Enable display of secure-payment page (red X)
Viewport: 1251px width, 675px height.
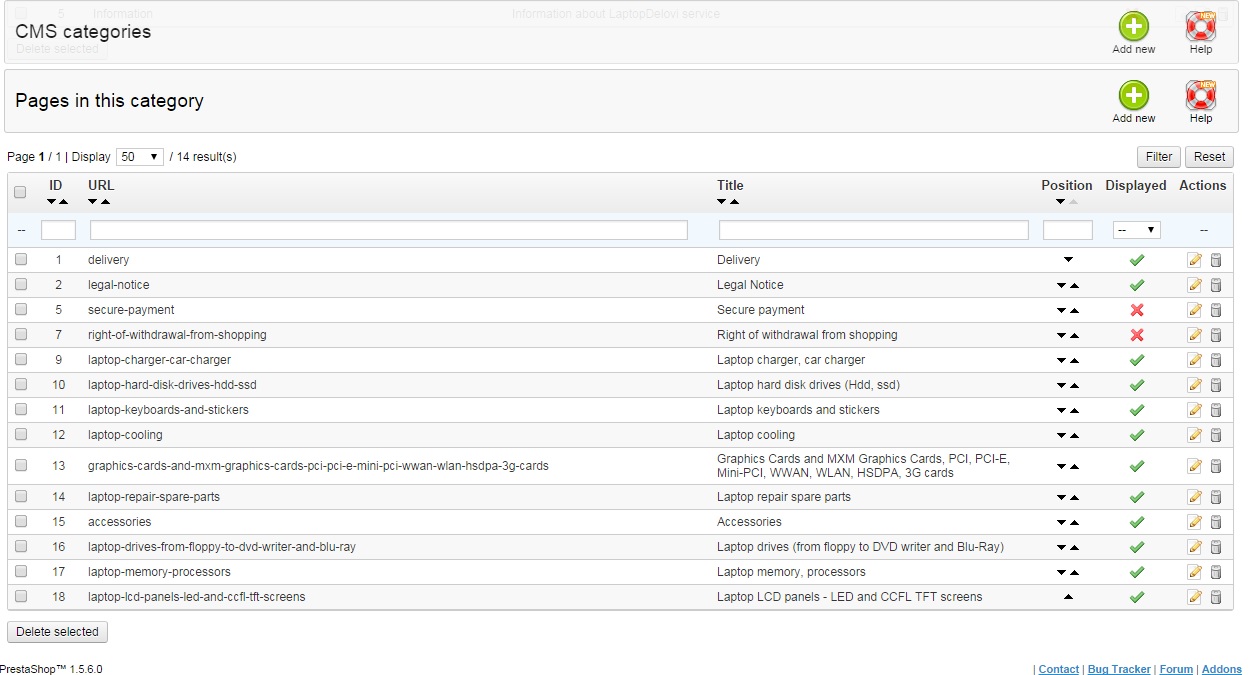click(1136, 310)
